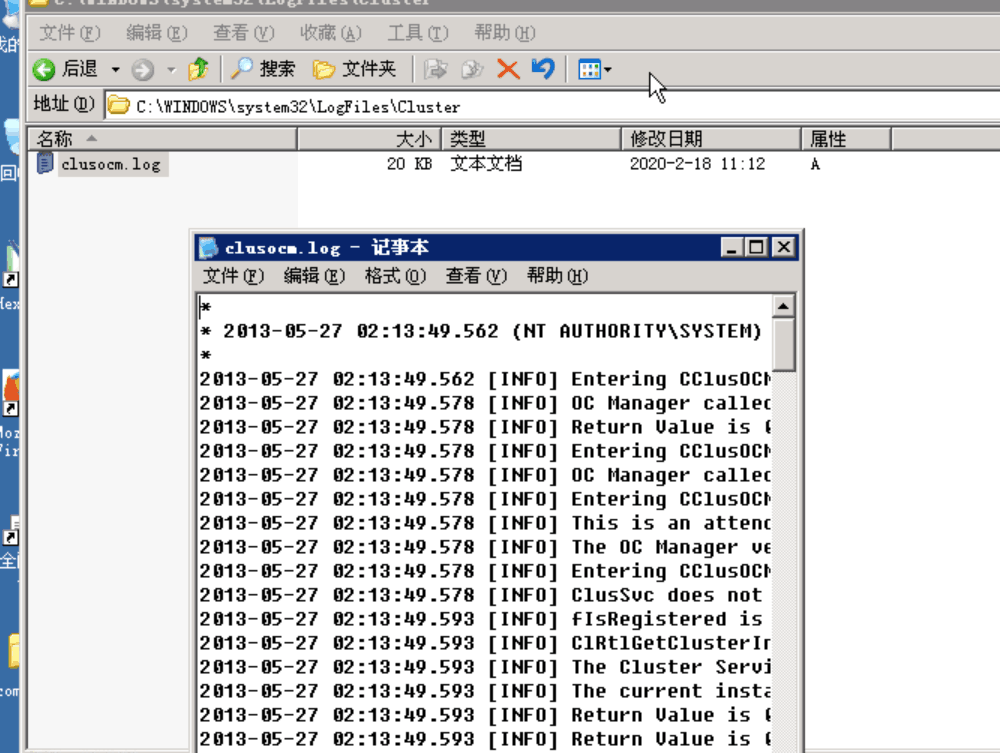The height and width of the screenshot is (753, 1000).
Task: Click the address bar path field
Action: click(x=552, y=106)
